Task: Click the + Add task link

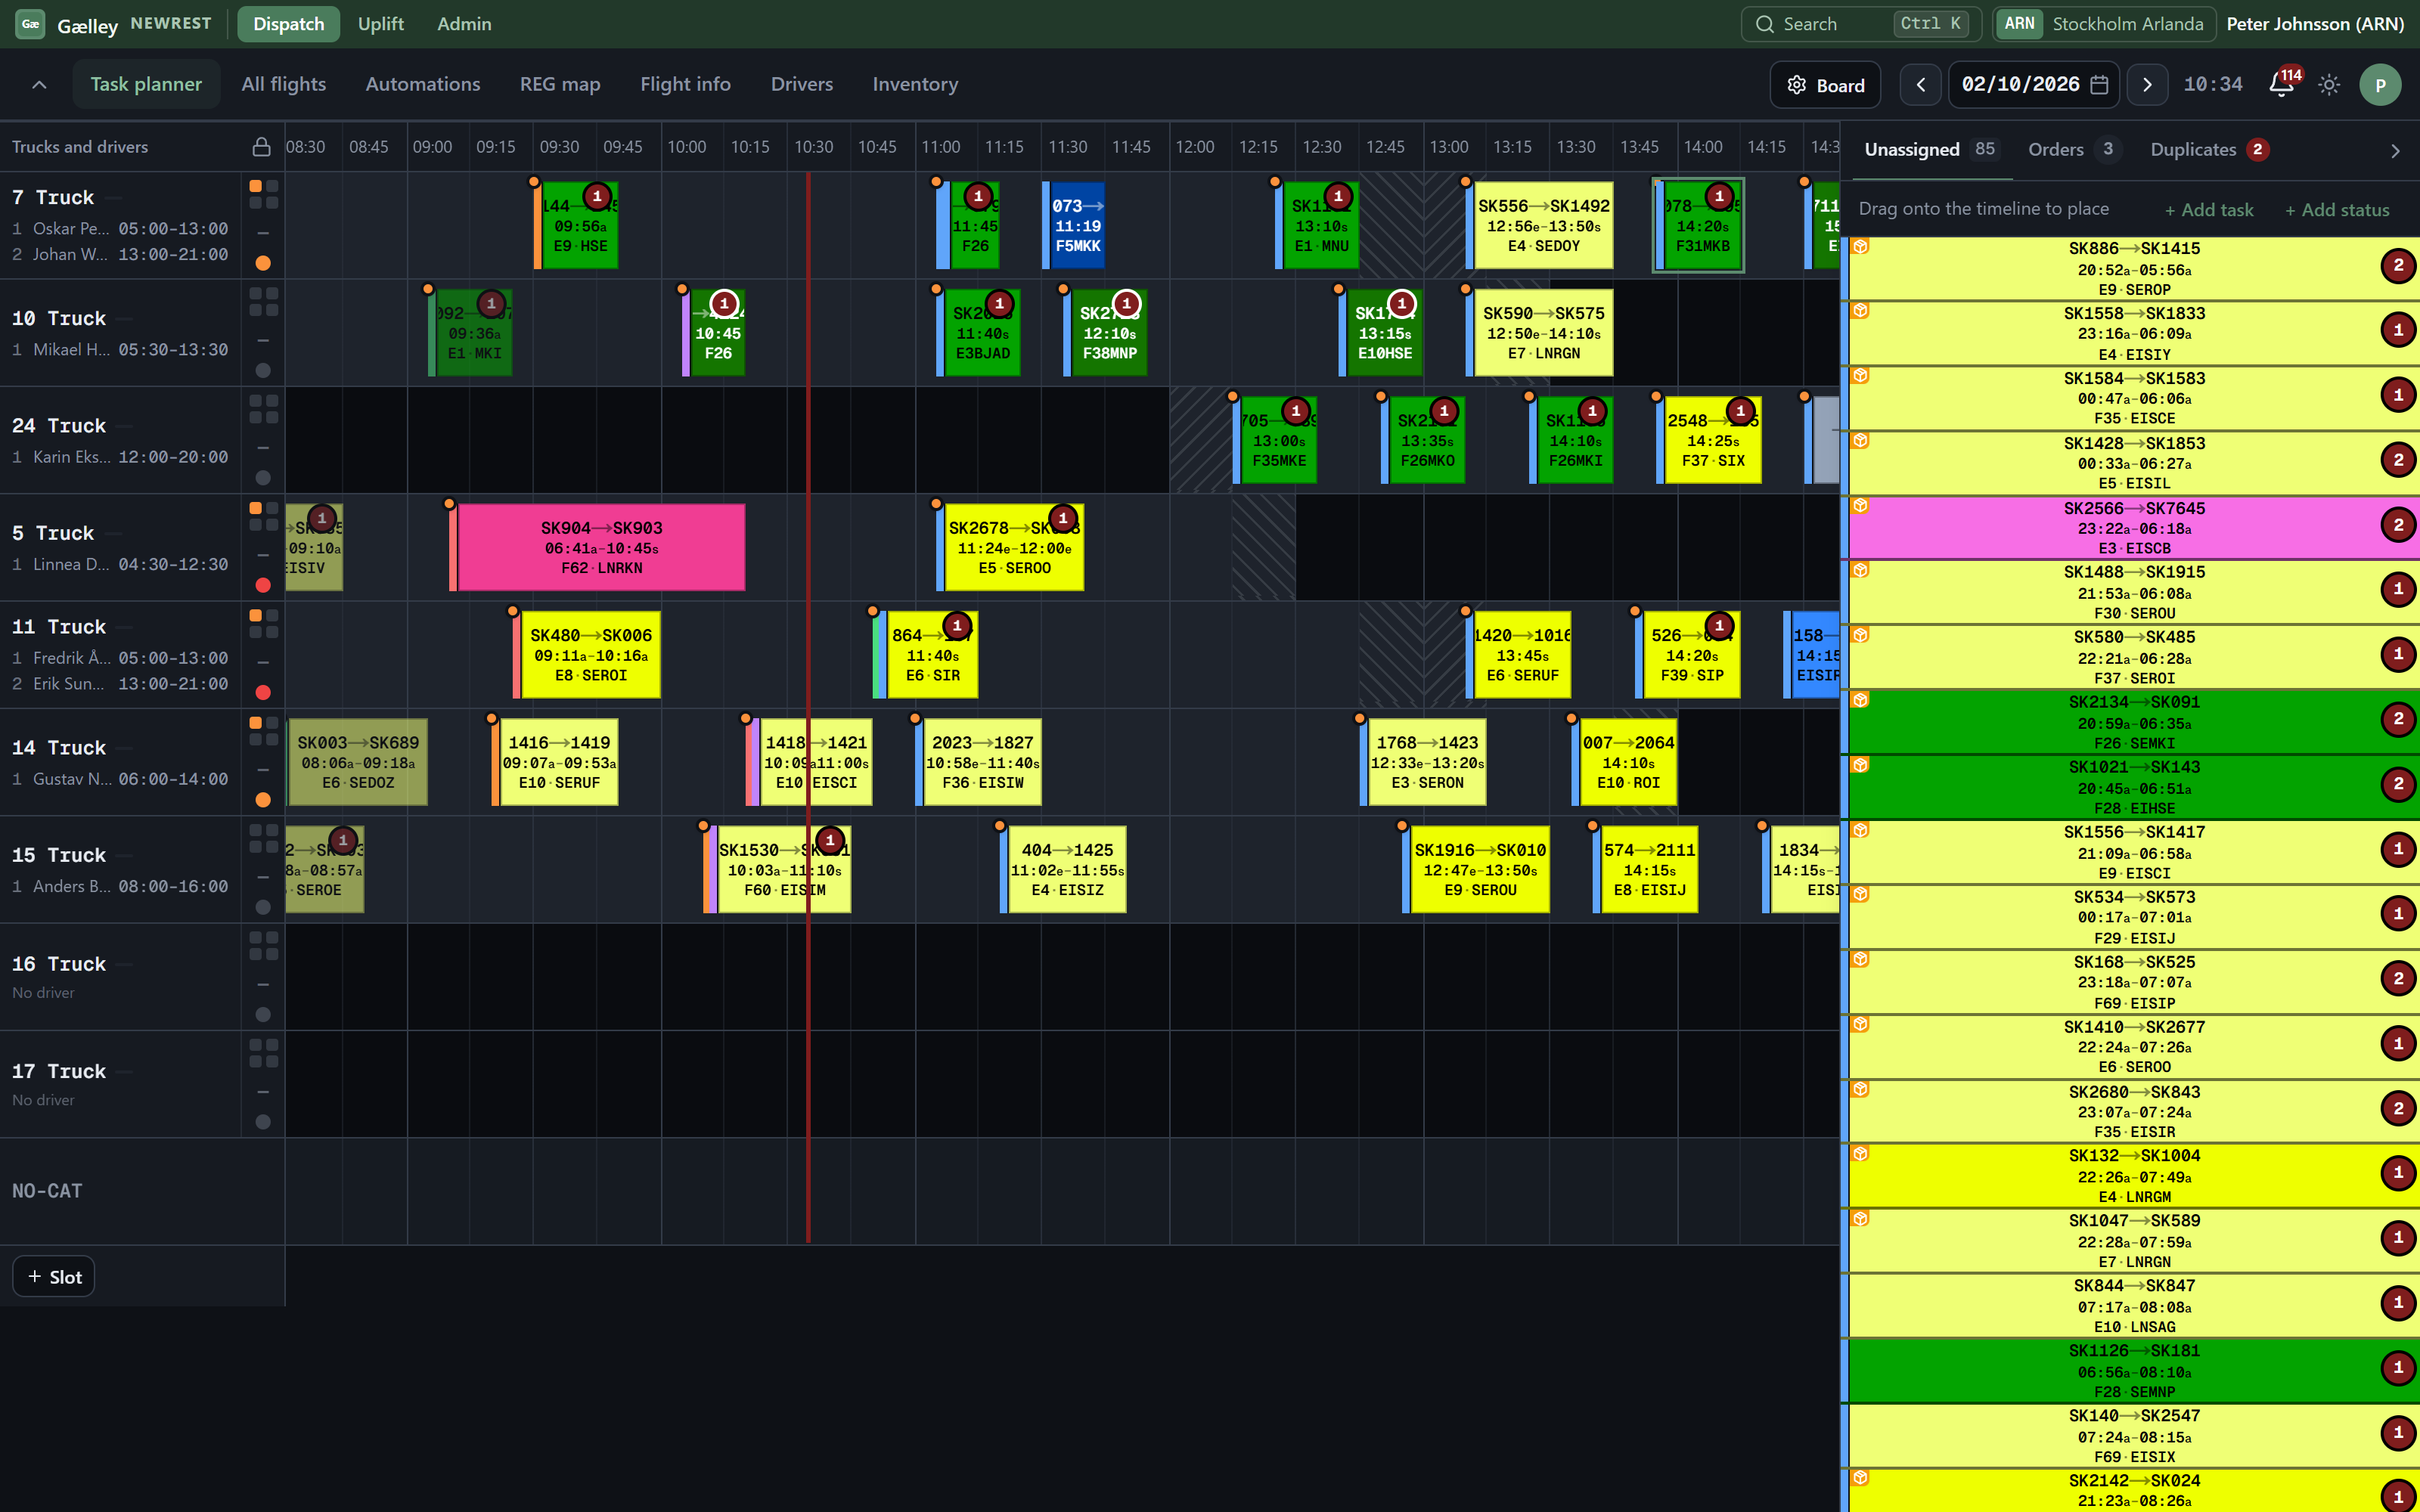Action: 2209,210
